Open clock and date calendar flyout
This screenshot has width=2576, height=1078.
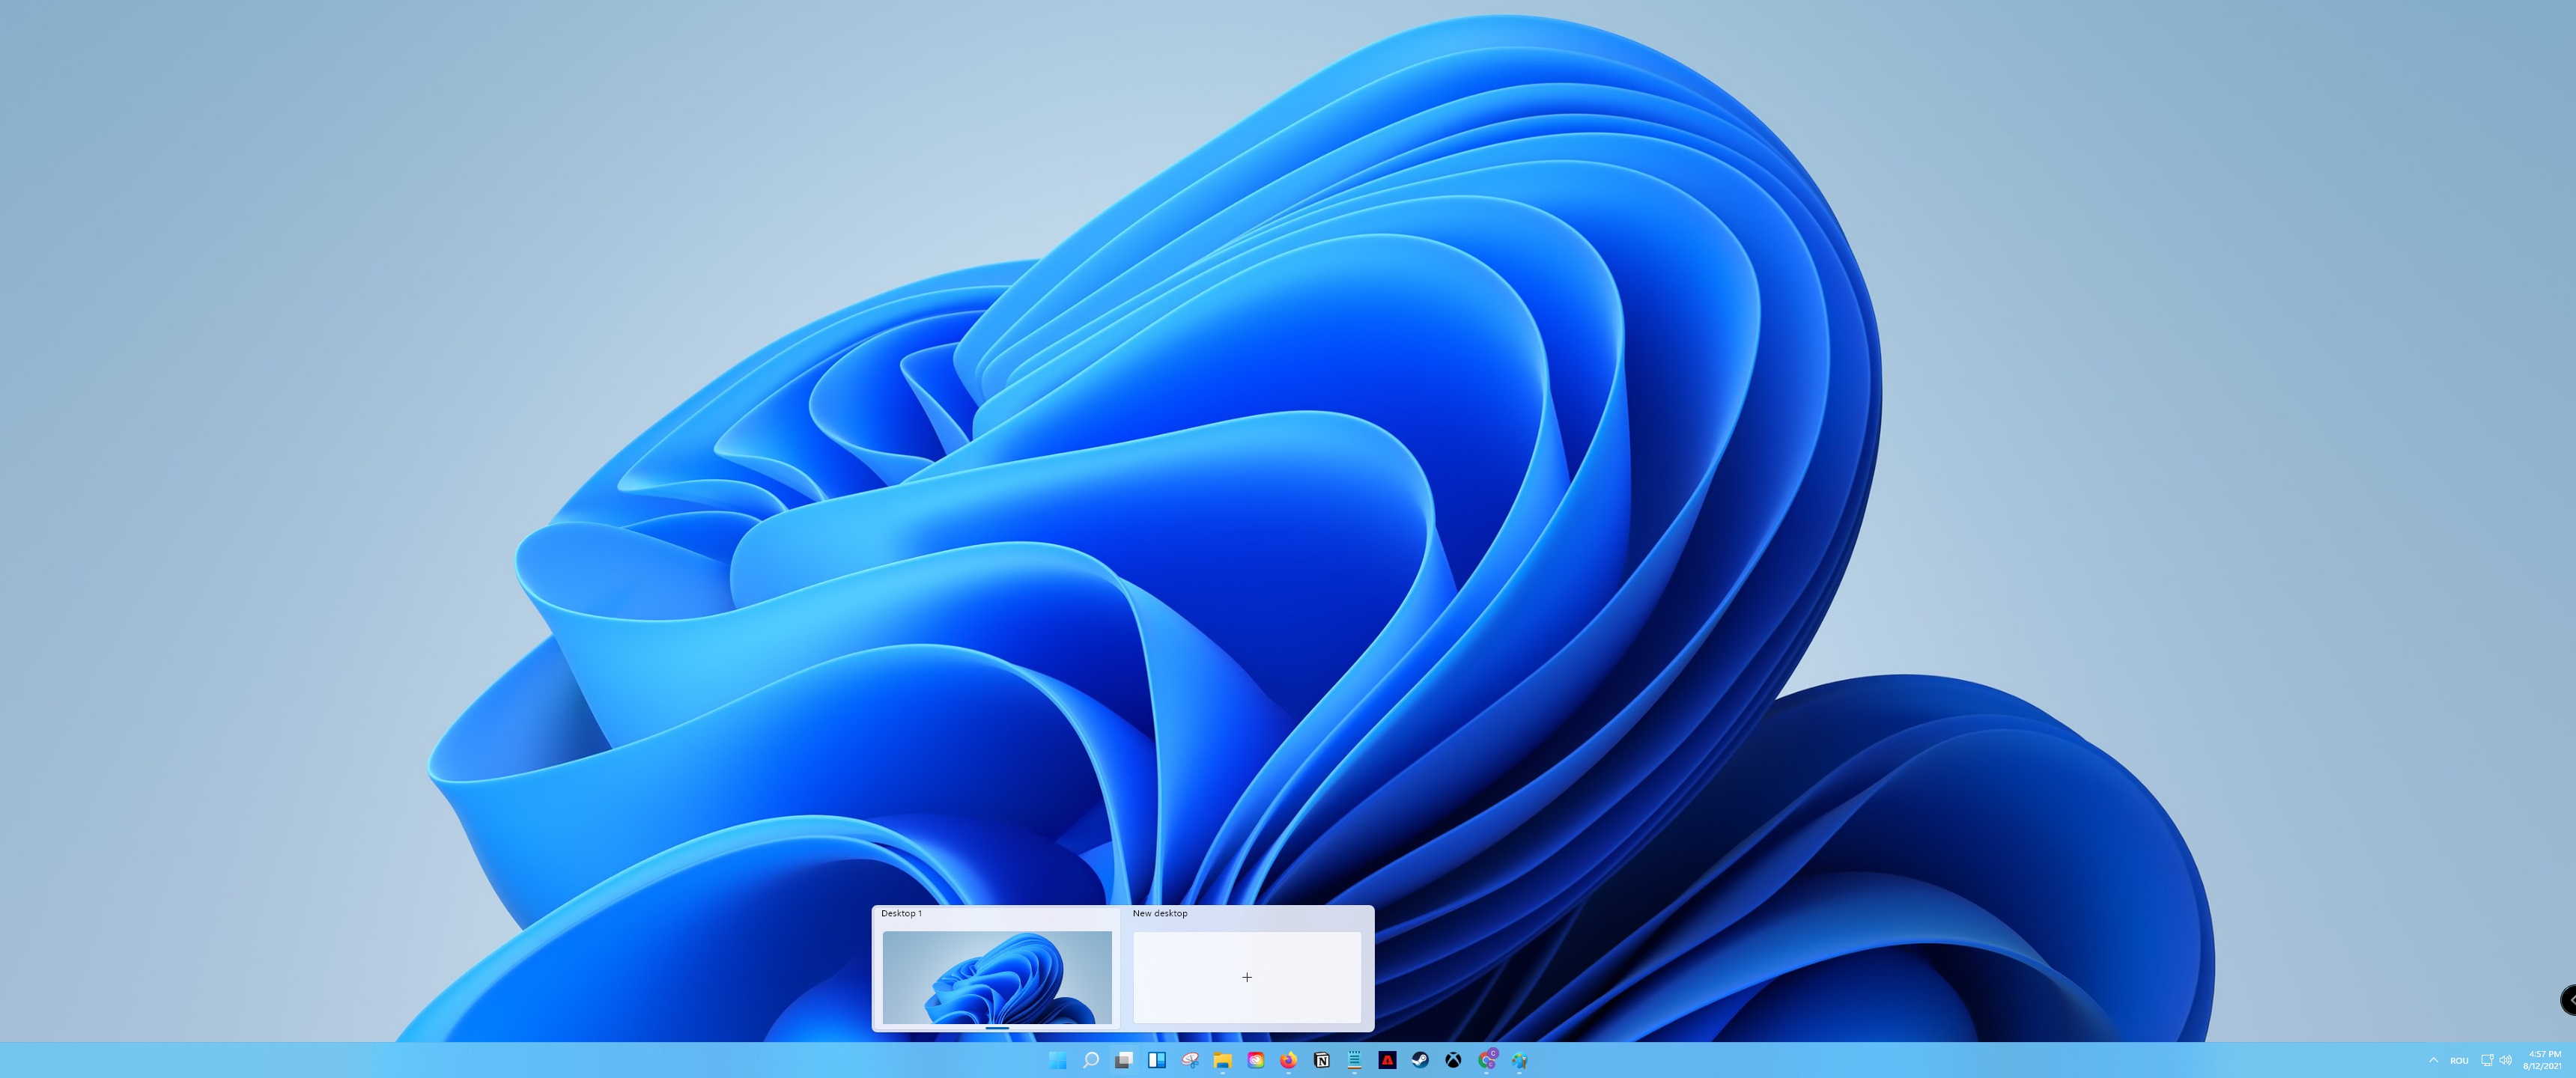coord(2544,1060)
